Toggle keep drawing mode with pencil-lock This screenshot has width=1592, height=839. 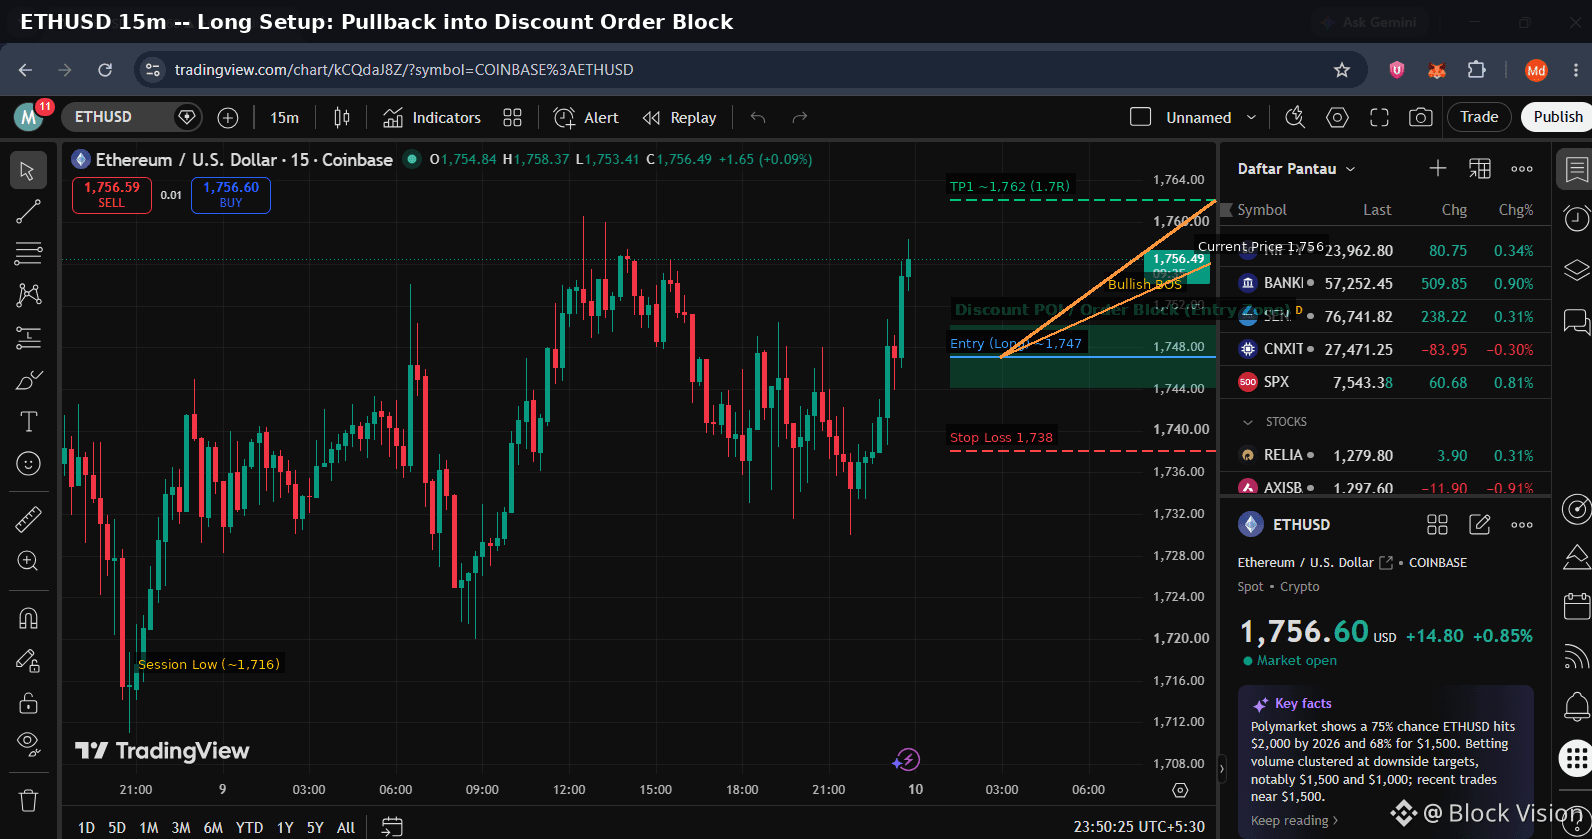point(28,660)
